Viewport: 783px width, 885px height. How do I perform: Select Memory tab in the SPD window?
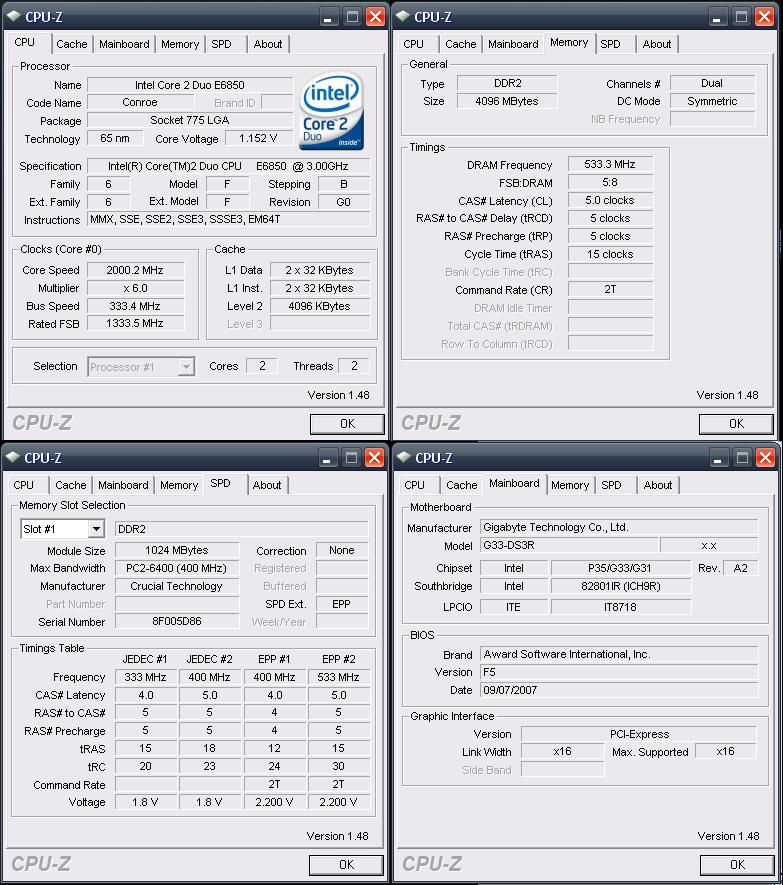click(179, 485)
